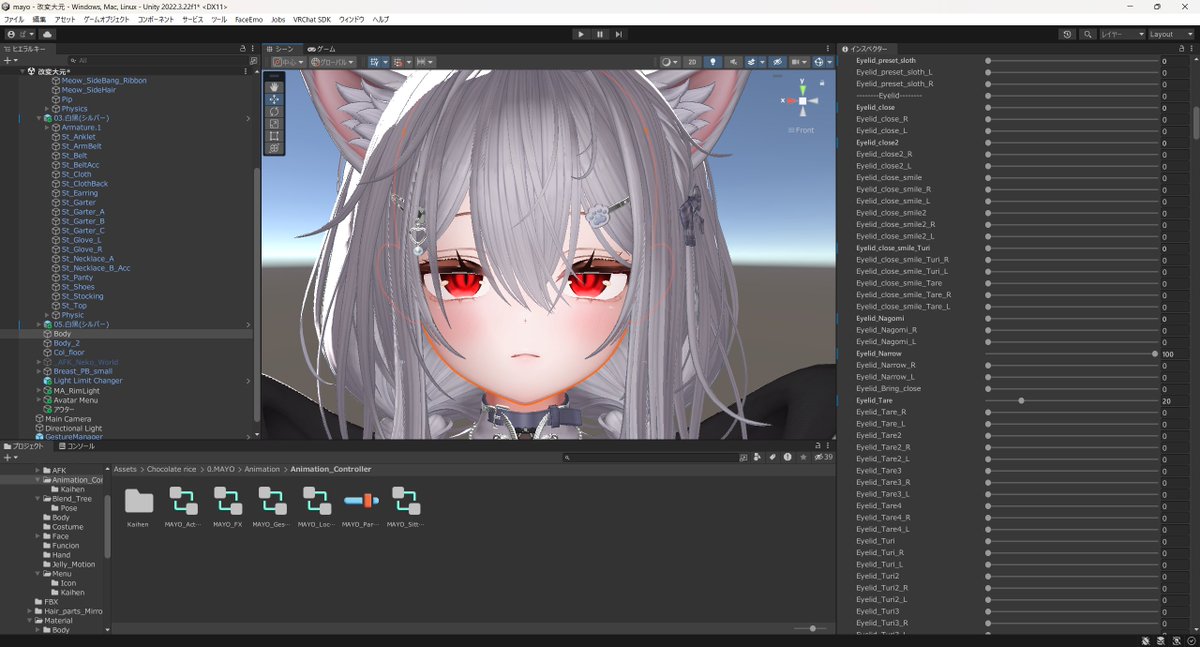This screenshot has width=1200, height=647.
Task: Select the Kaihen folder thumbnail
Action: click(139, 502)
